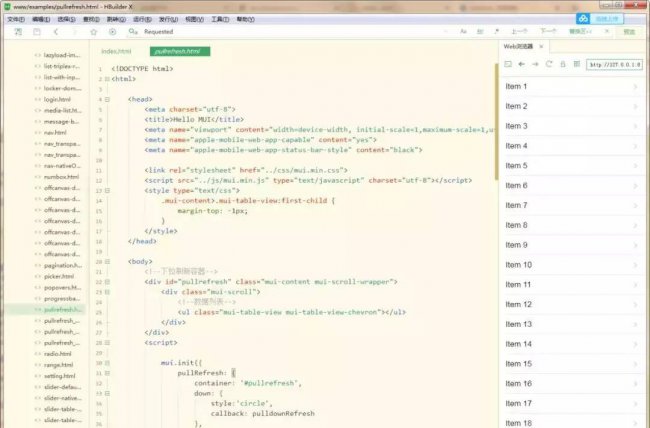Click the lock icon in browser panel toolbar

[x=563, y=64]
